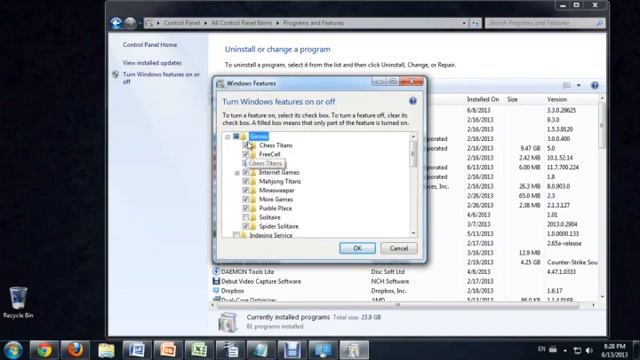Launch Google Chrome from the taskbar
This screenshot has height=360, width=640.
pos(44,350)
